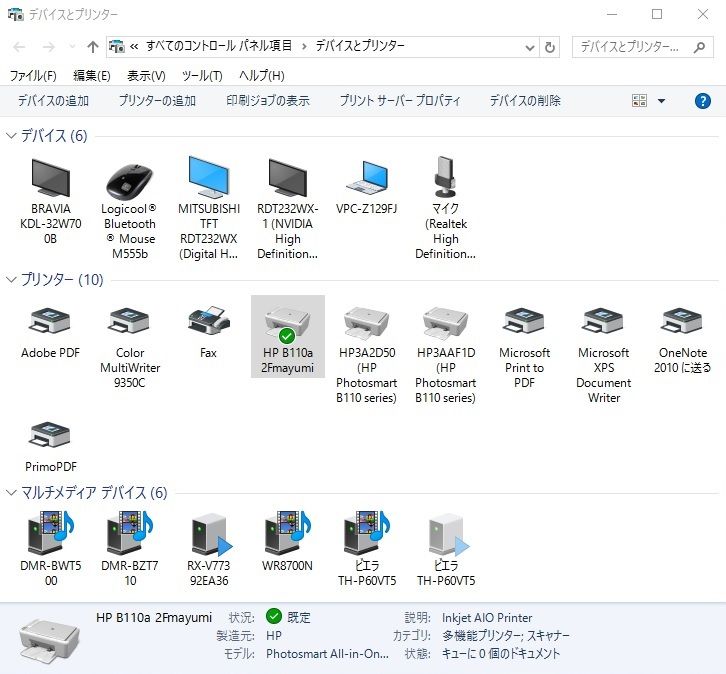Select the RX-V773 92EA36 media device
The image size is (726, 674).
[211, 534]
